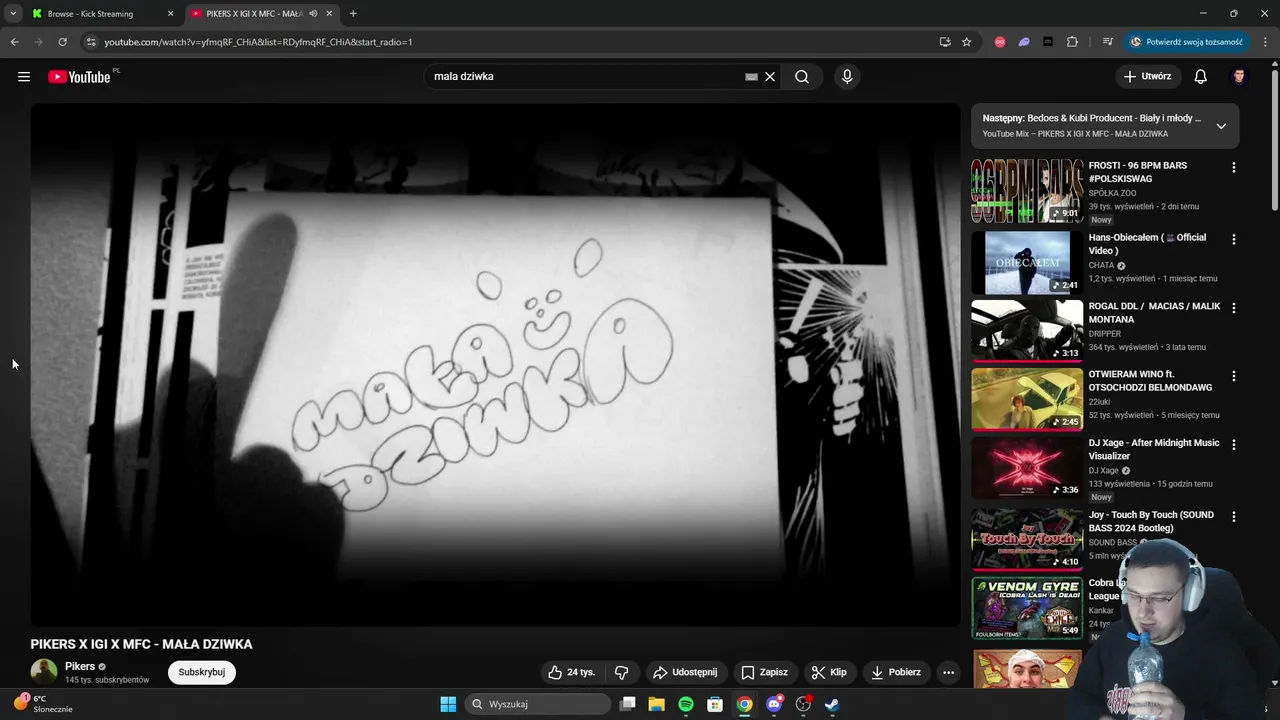Screen dimensions: 1280x720
Task: Open the Chrome extensions puzzle icon
Action: 1072,42
